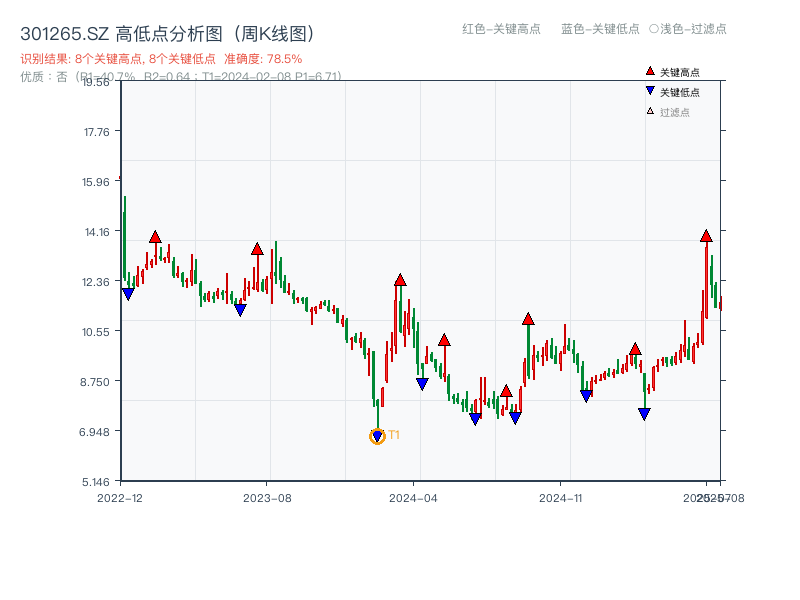
Task: Toggle the 关键低点 legend label
Action: click(x=680, y=92)
